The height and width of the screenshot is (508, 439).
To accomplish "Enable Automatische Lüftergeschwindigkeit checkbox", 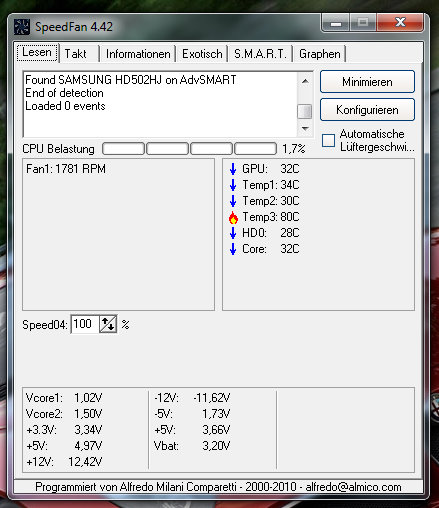I will click(x=328, y=140).
